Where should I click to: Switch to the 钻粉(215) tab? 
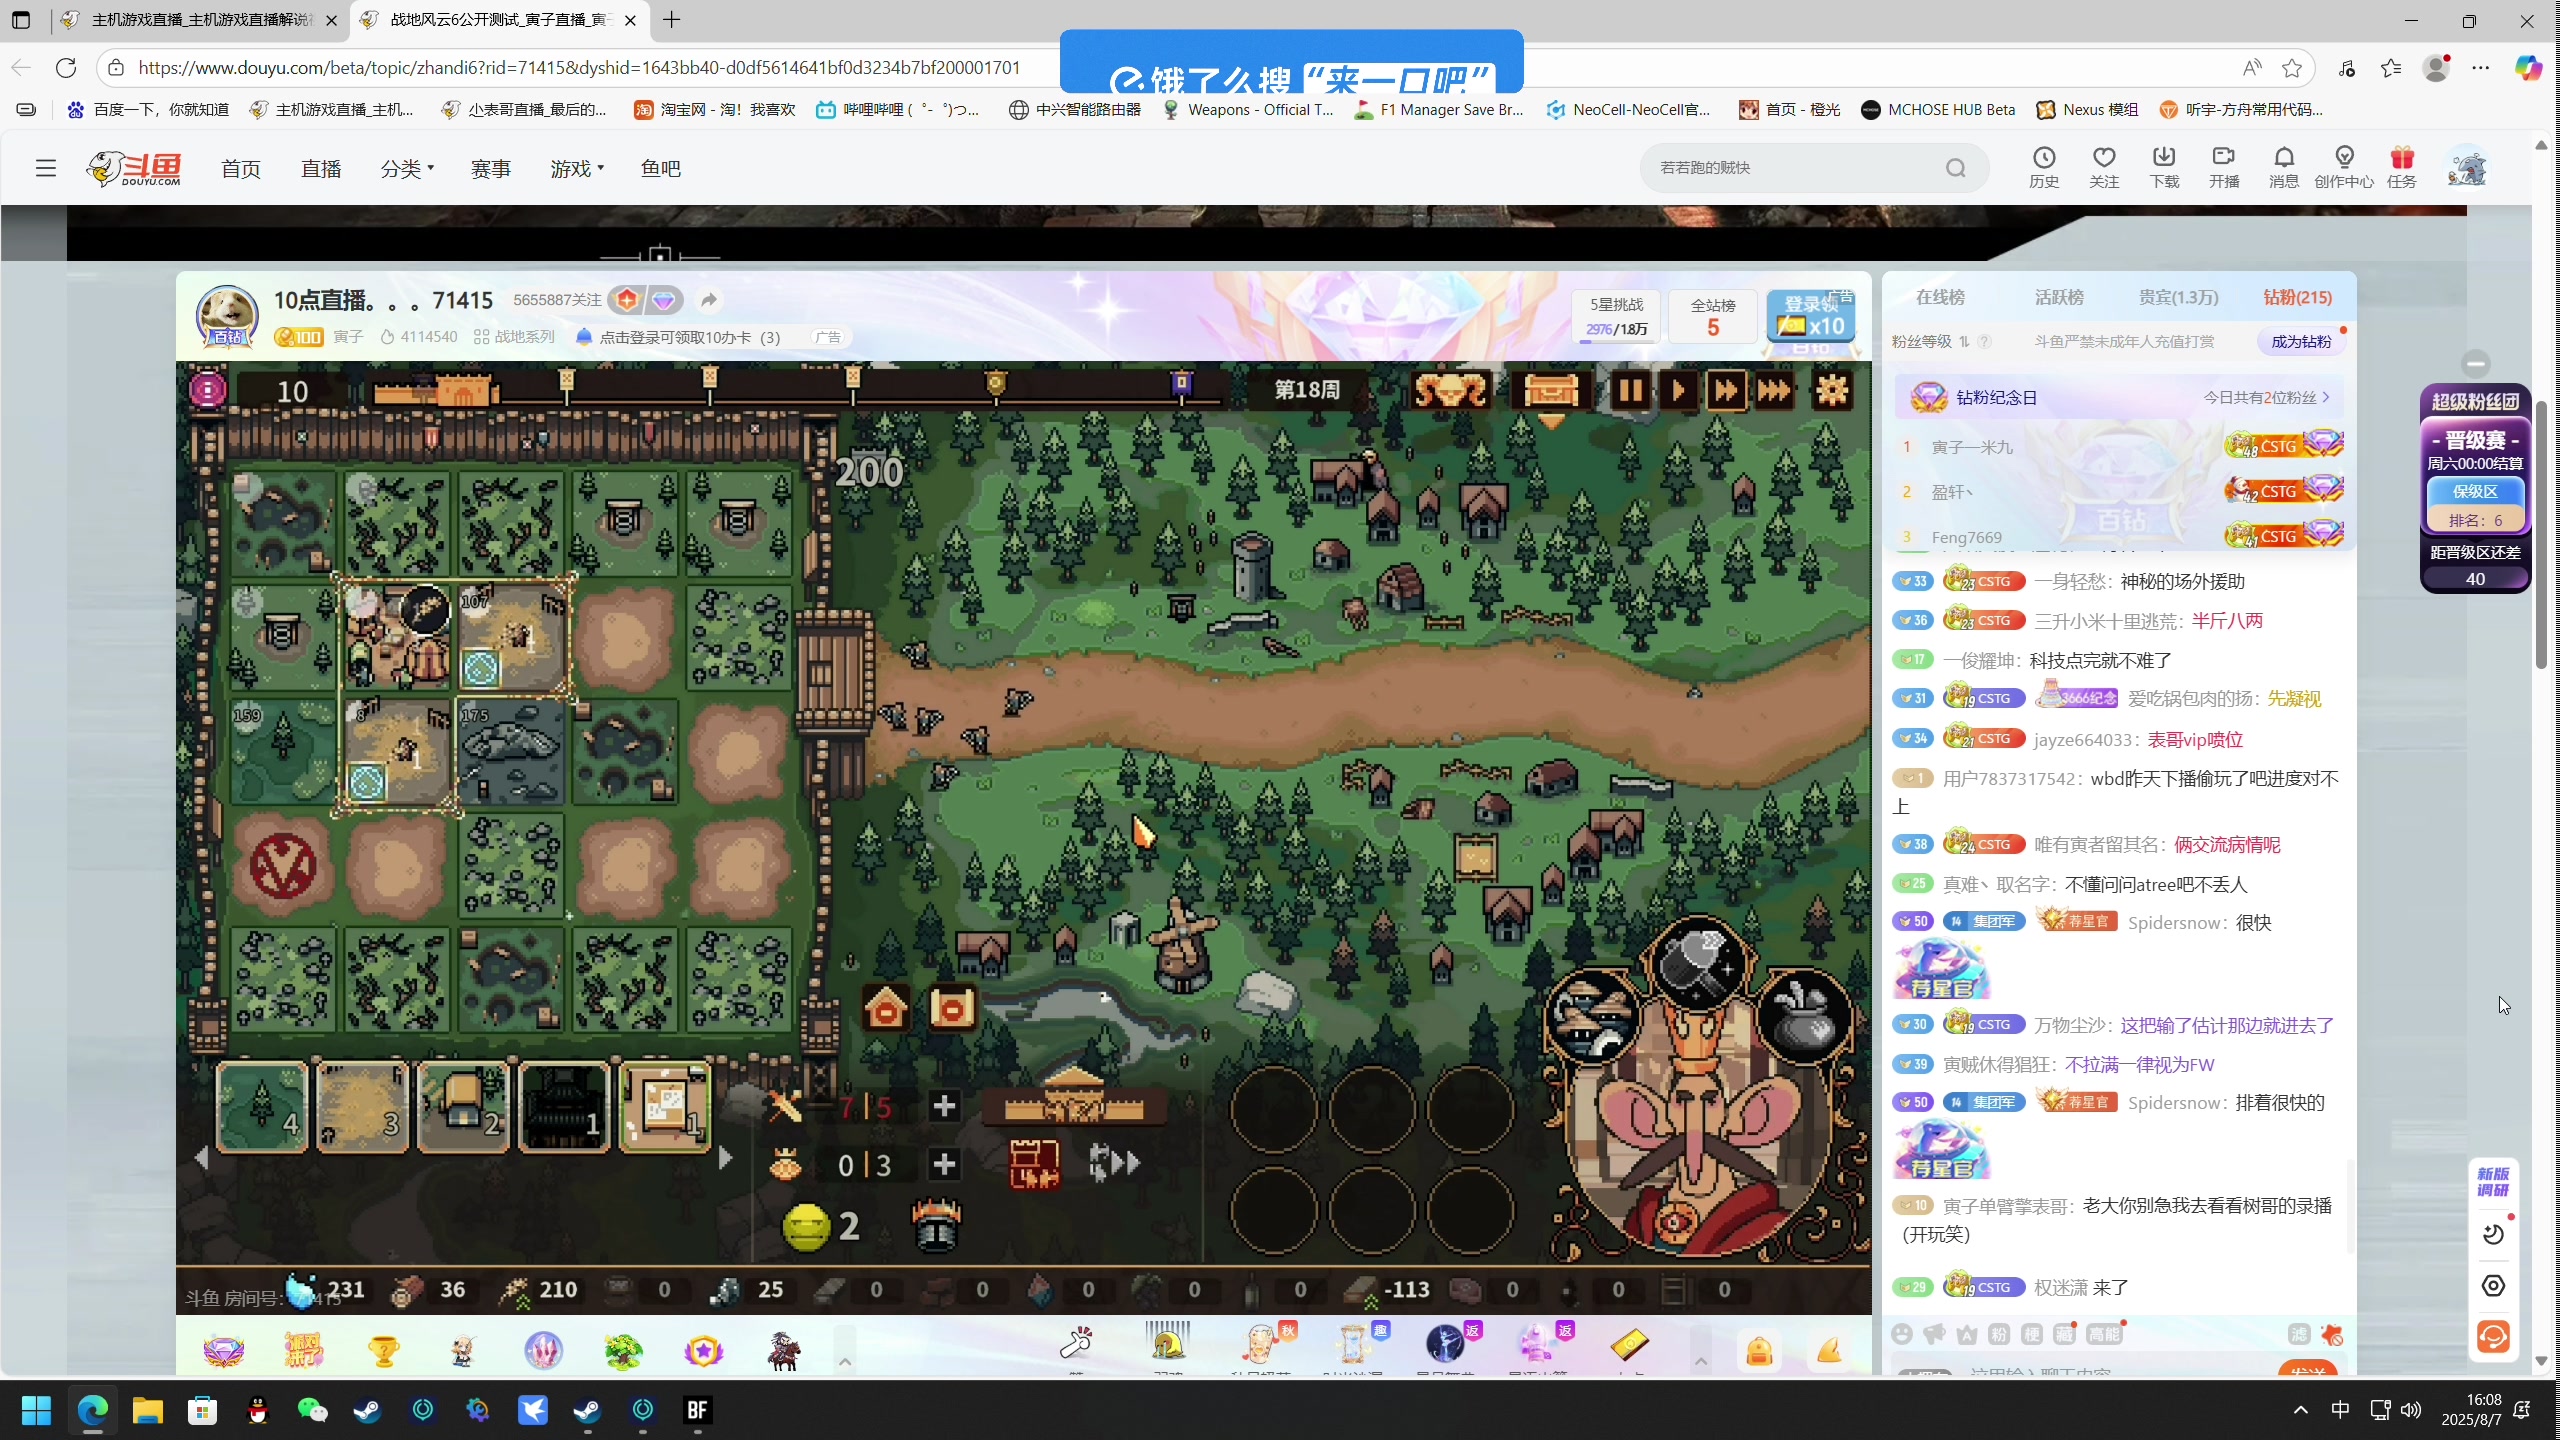2297,297
